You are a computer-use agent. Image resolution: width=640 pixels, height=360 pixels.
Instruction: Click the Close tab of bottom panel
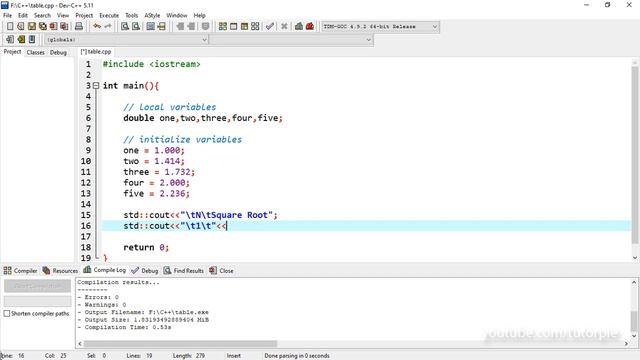pyautogui.click(x=222, y=271)
